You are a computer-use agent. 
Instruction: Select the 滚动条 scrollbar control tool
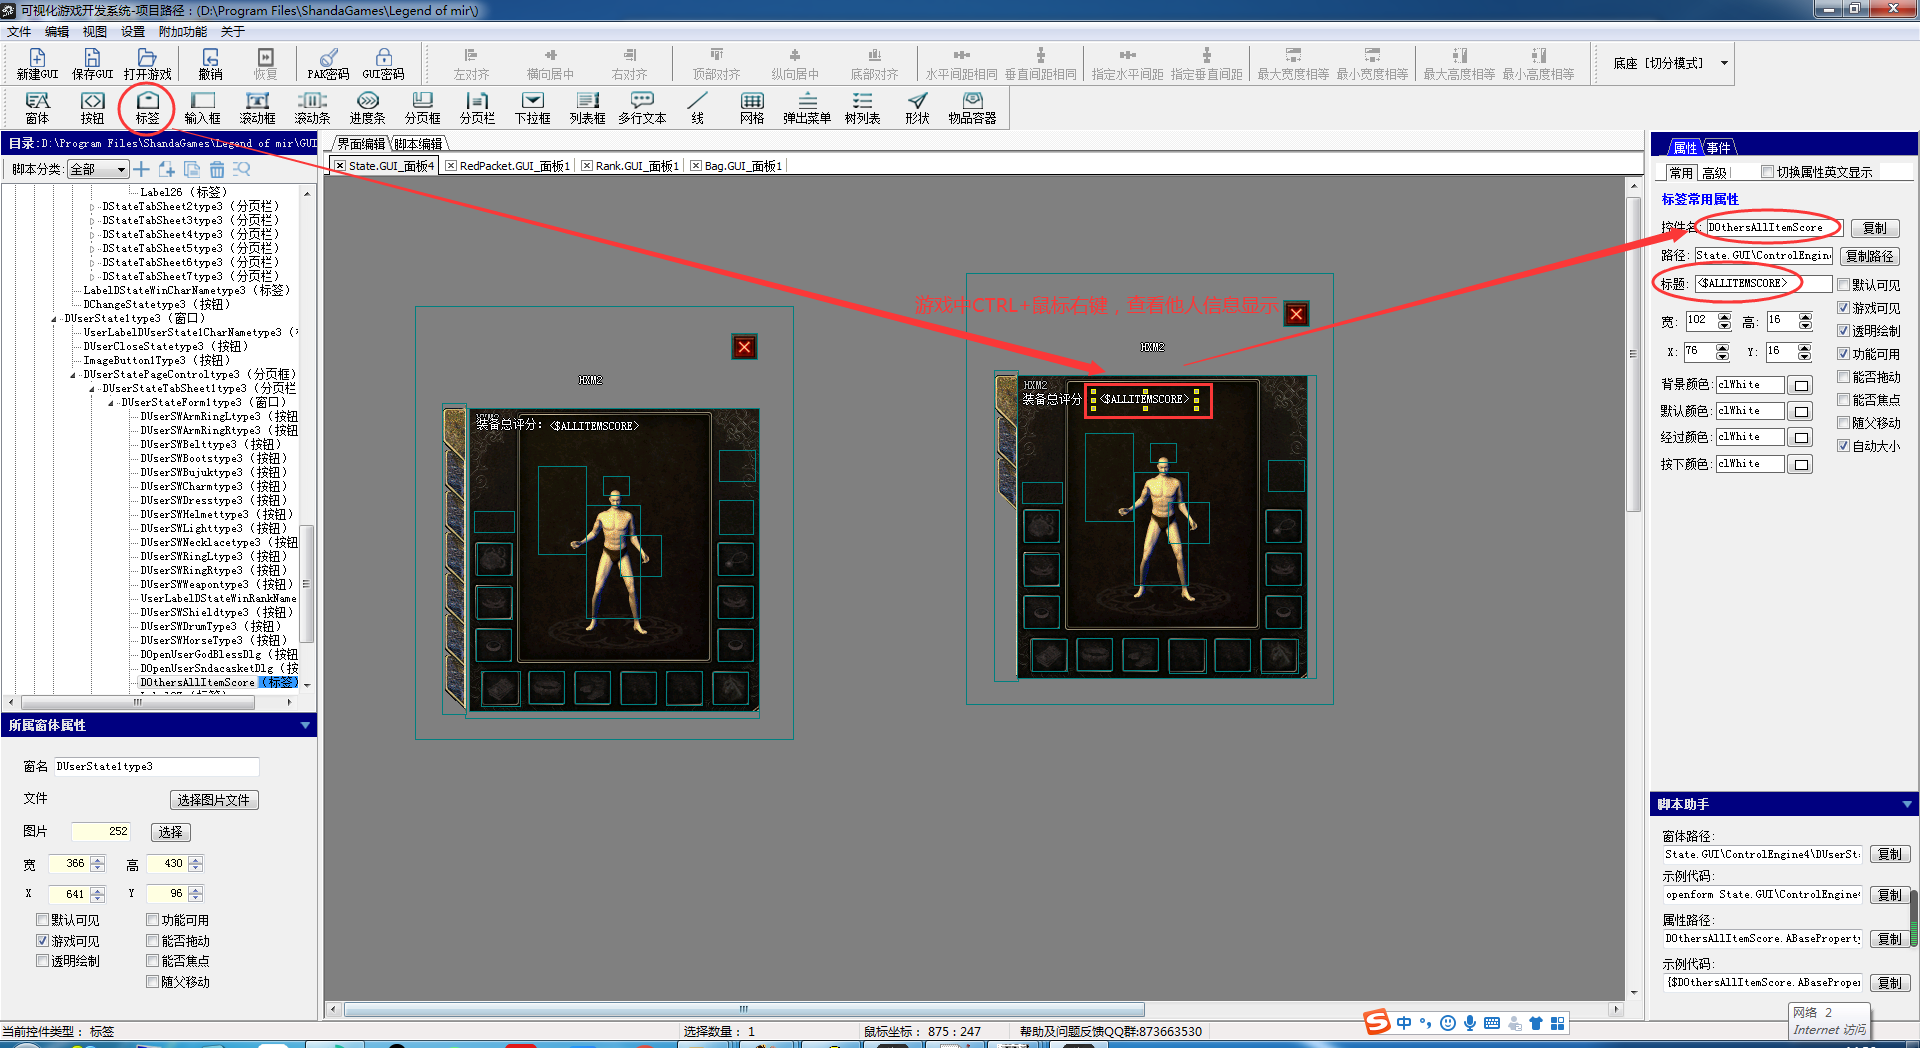[312, 108]
